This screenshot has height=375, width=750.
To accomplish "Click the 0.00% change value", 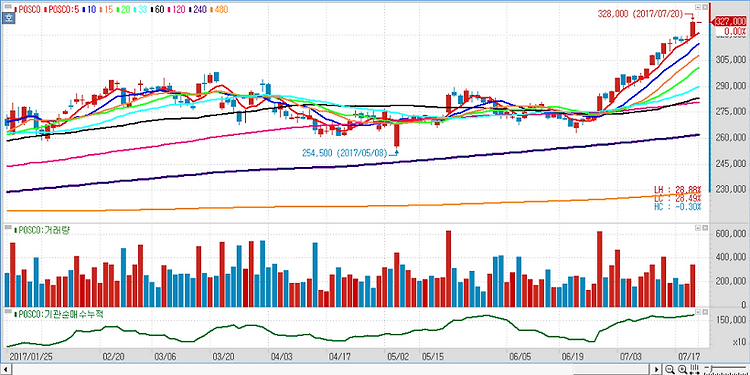I will click(x=735, y=31).
